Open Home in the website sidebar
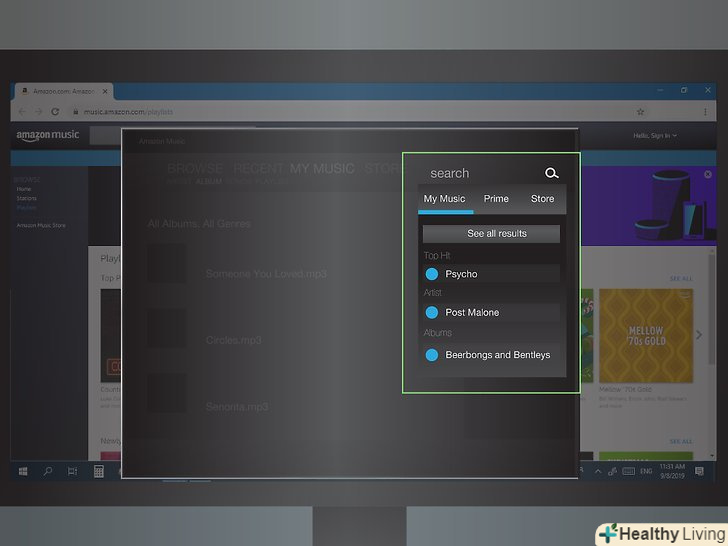728x546 pixels. [x=24, y=189]
